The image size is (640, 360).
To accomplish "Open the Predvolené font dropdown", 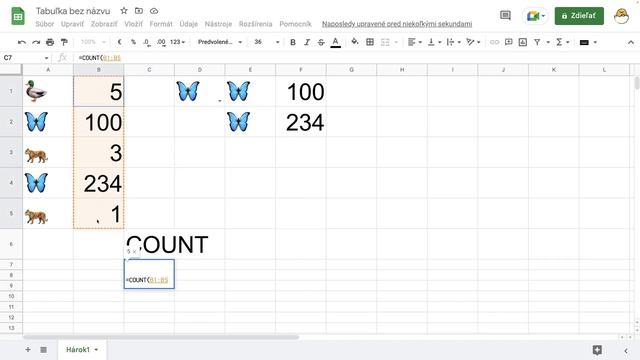I will pos(220,42).
